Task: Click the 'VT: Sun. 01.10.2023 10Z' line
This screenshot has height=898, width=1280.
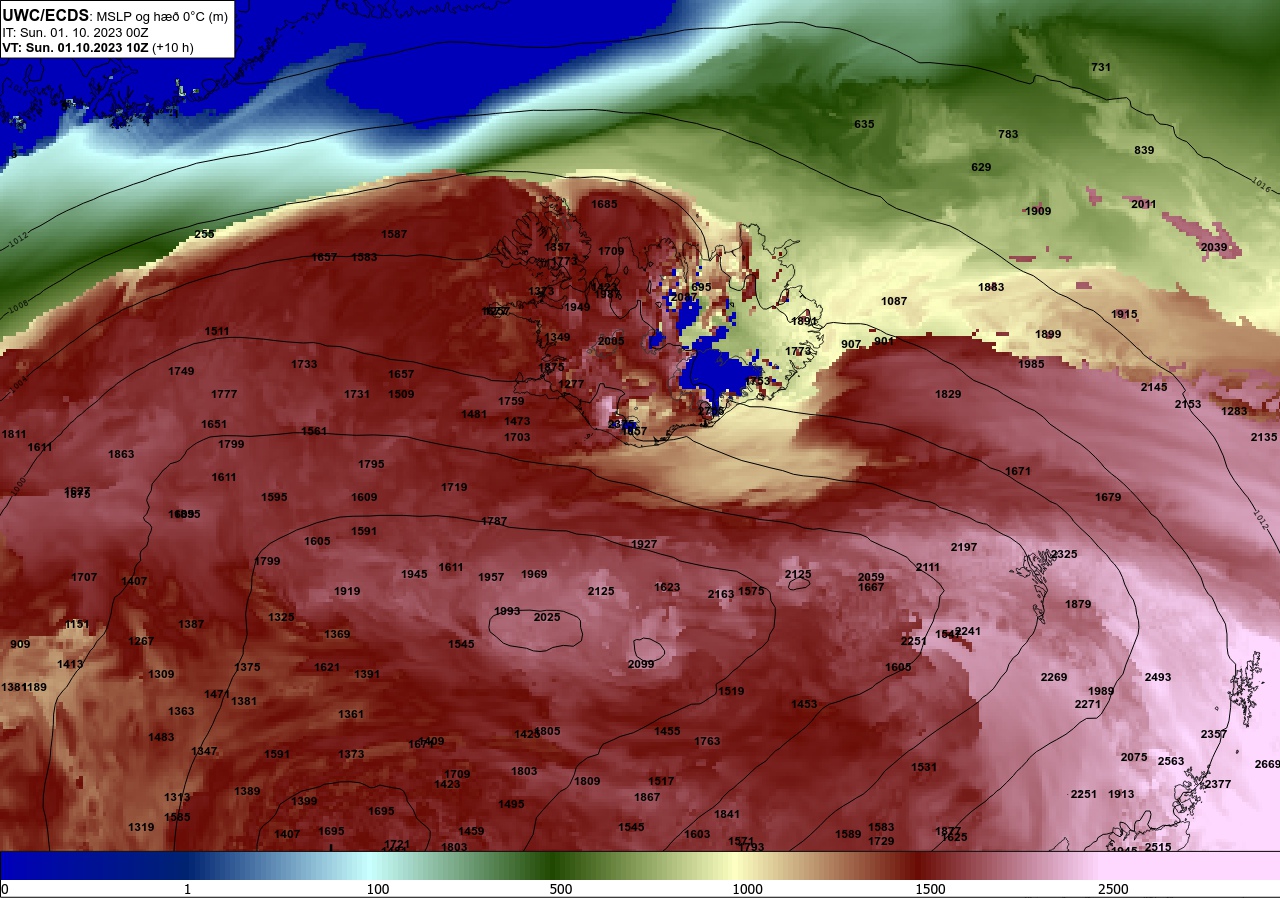Action: point(75,47)
